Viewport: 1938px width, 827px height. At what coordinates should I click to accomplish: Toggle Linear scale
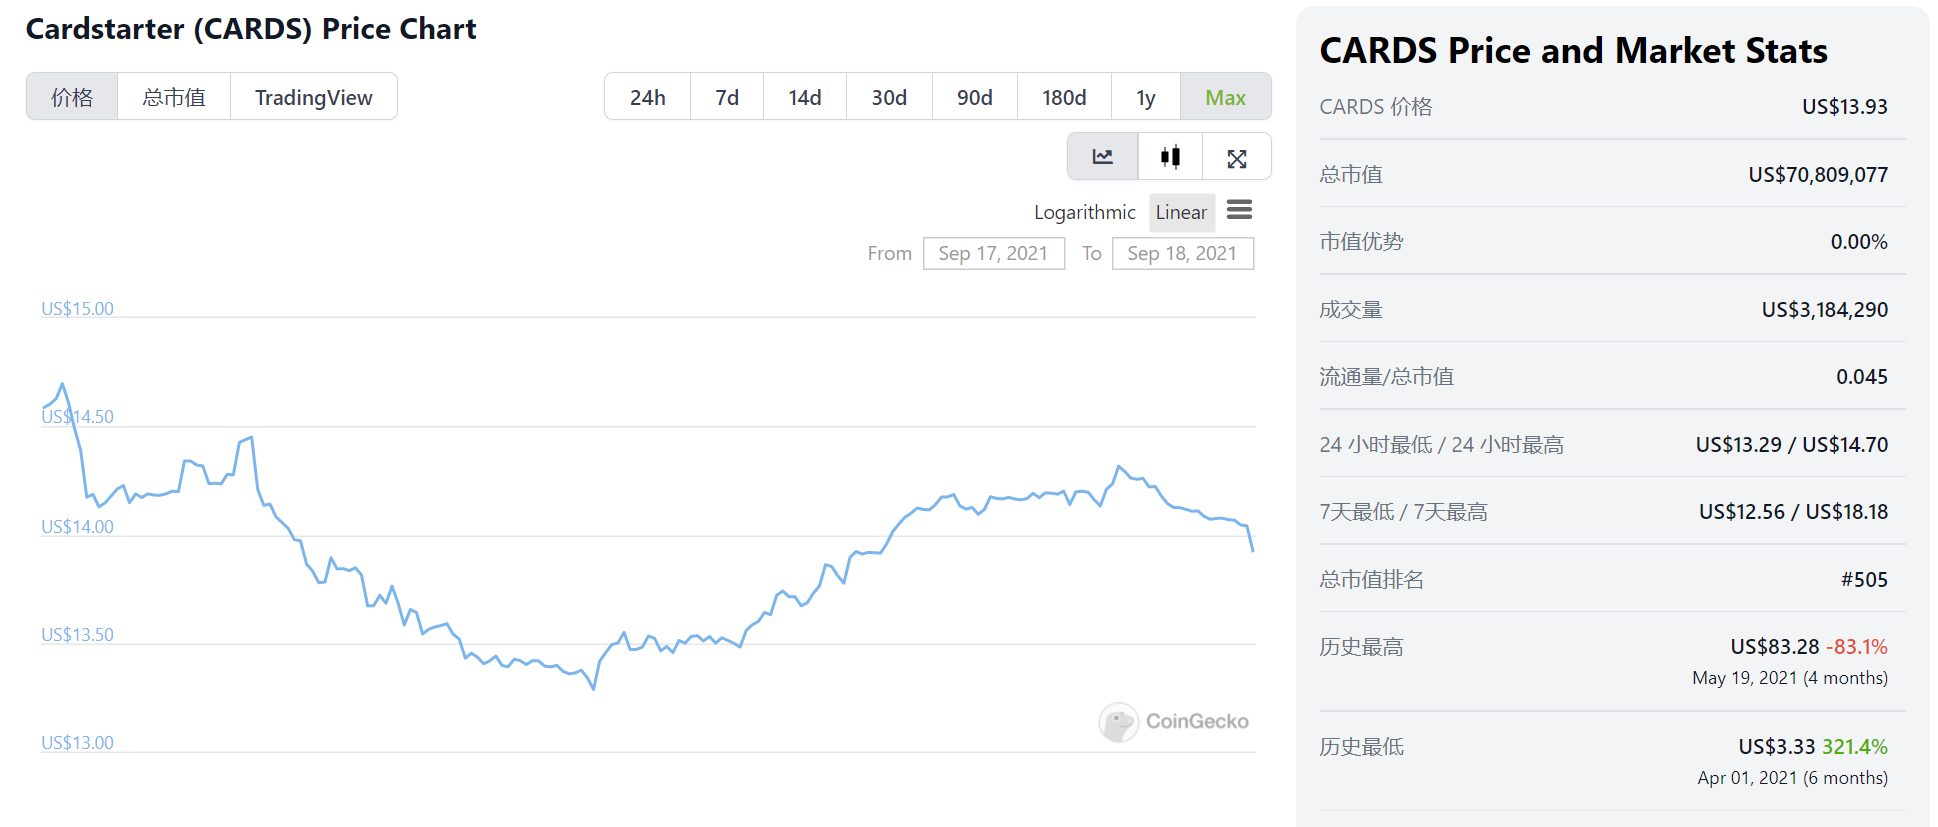point(1181,212)
